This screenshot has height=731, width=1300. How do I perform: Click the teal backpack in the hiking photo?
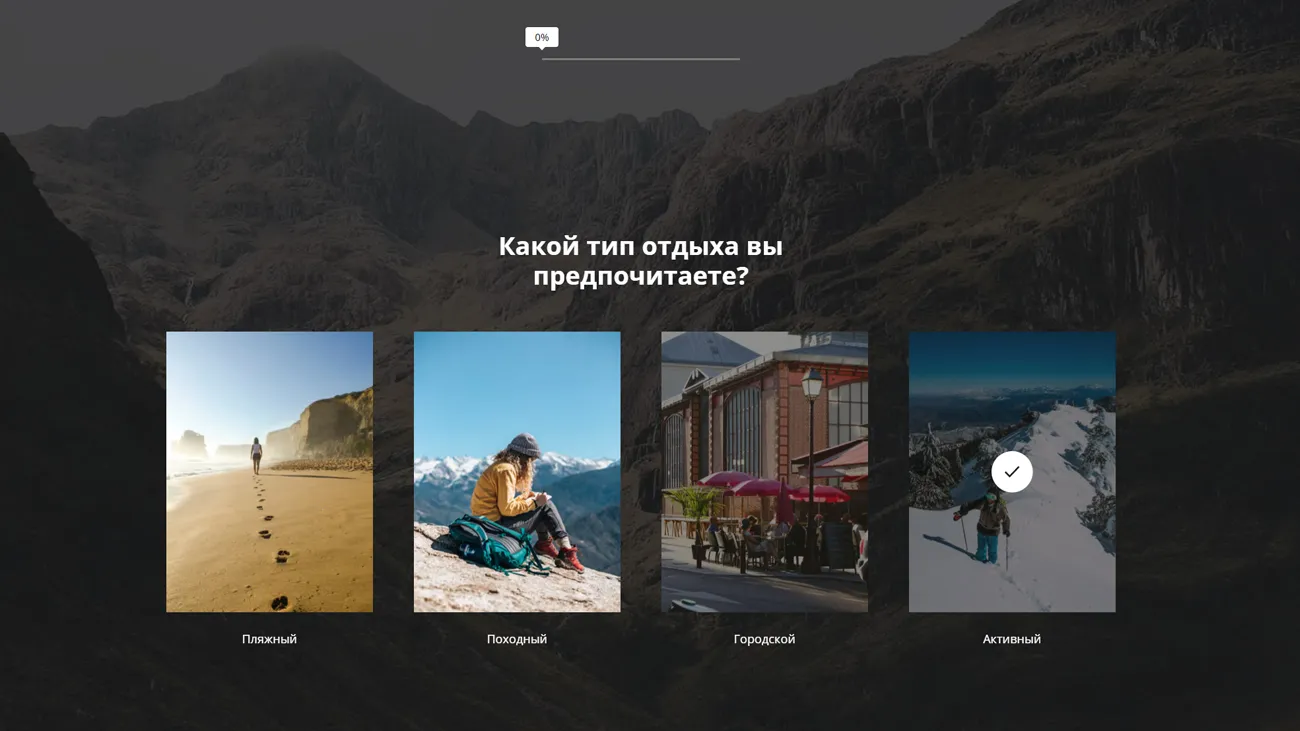[x=488, y=546]
